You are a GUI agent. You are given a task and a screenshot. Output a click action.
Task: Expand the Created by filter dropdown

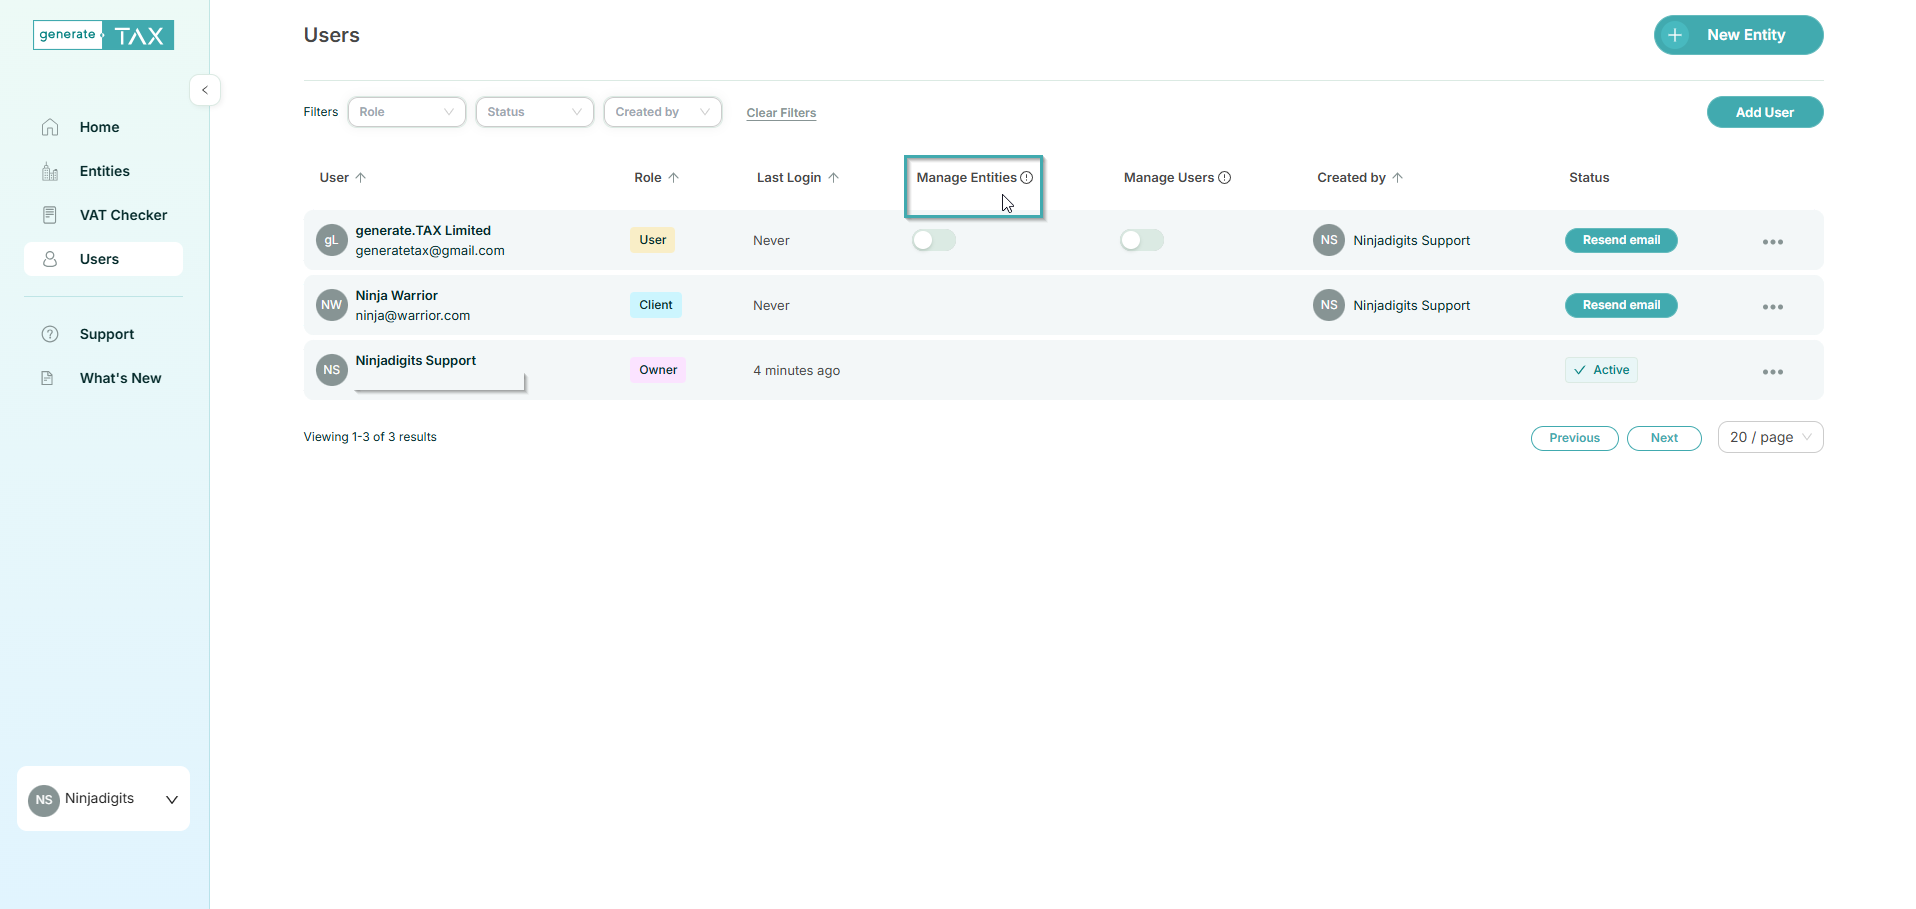coord(662,112)
